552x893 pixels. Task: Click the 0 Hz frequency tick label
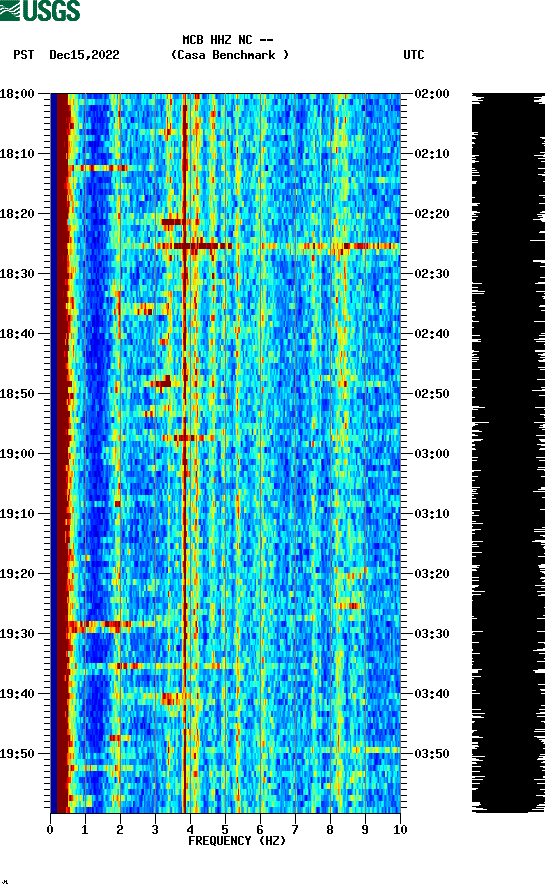(x=50, y=830)
